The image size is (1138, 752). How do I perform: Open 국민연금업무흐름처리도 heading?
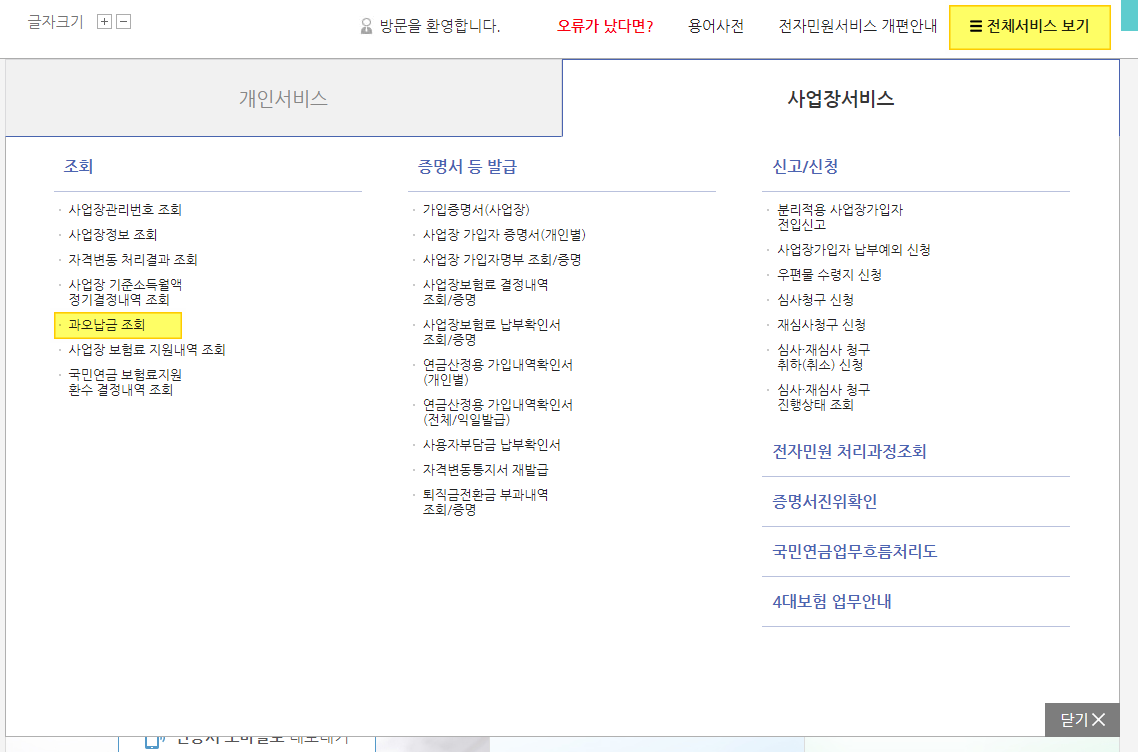(x=854, y=552)
